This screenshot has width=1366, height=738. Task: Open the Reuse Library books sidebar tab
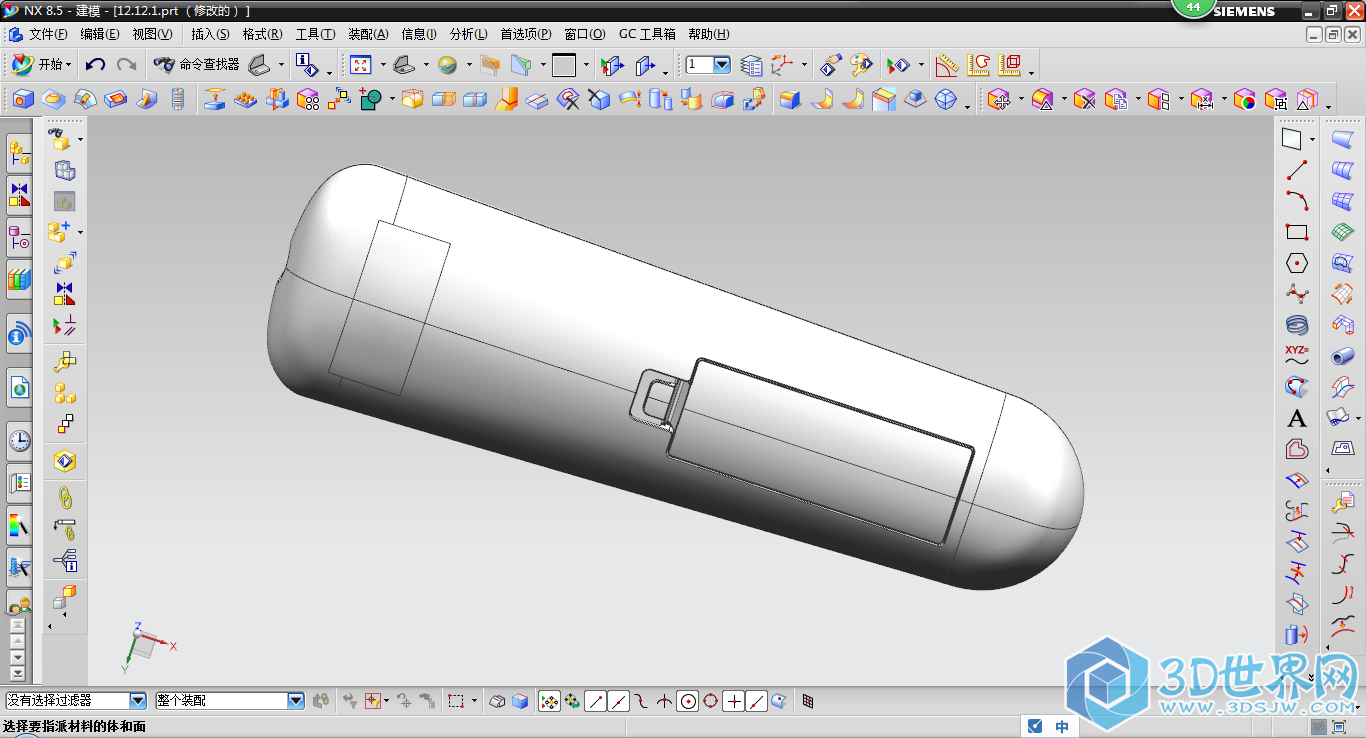(19, 280)
